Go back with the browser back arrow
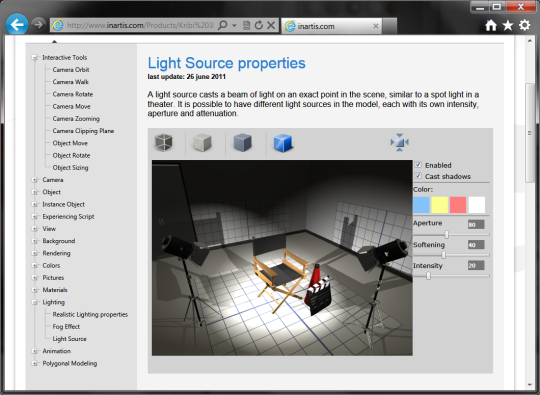The width and height of the screenshot is (540, 395). [17, 24]
